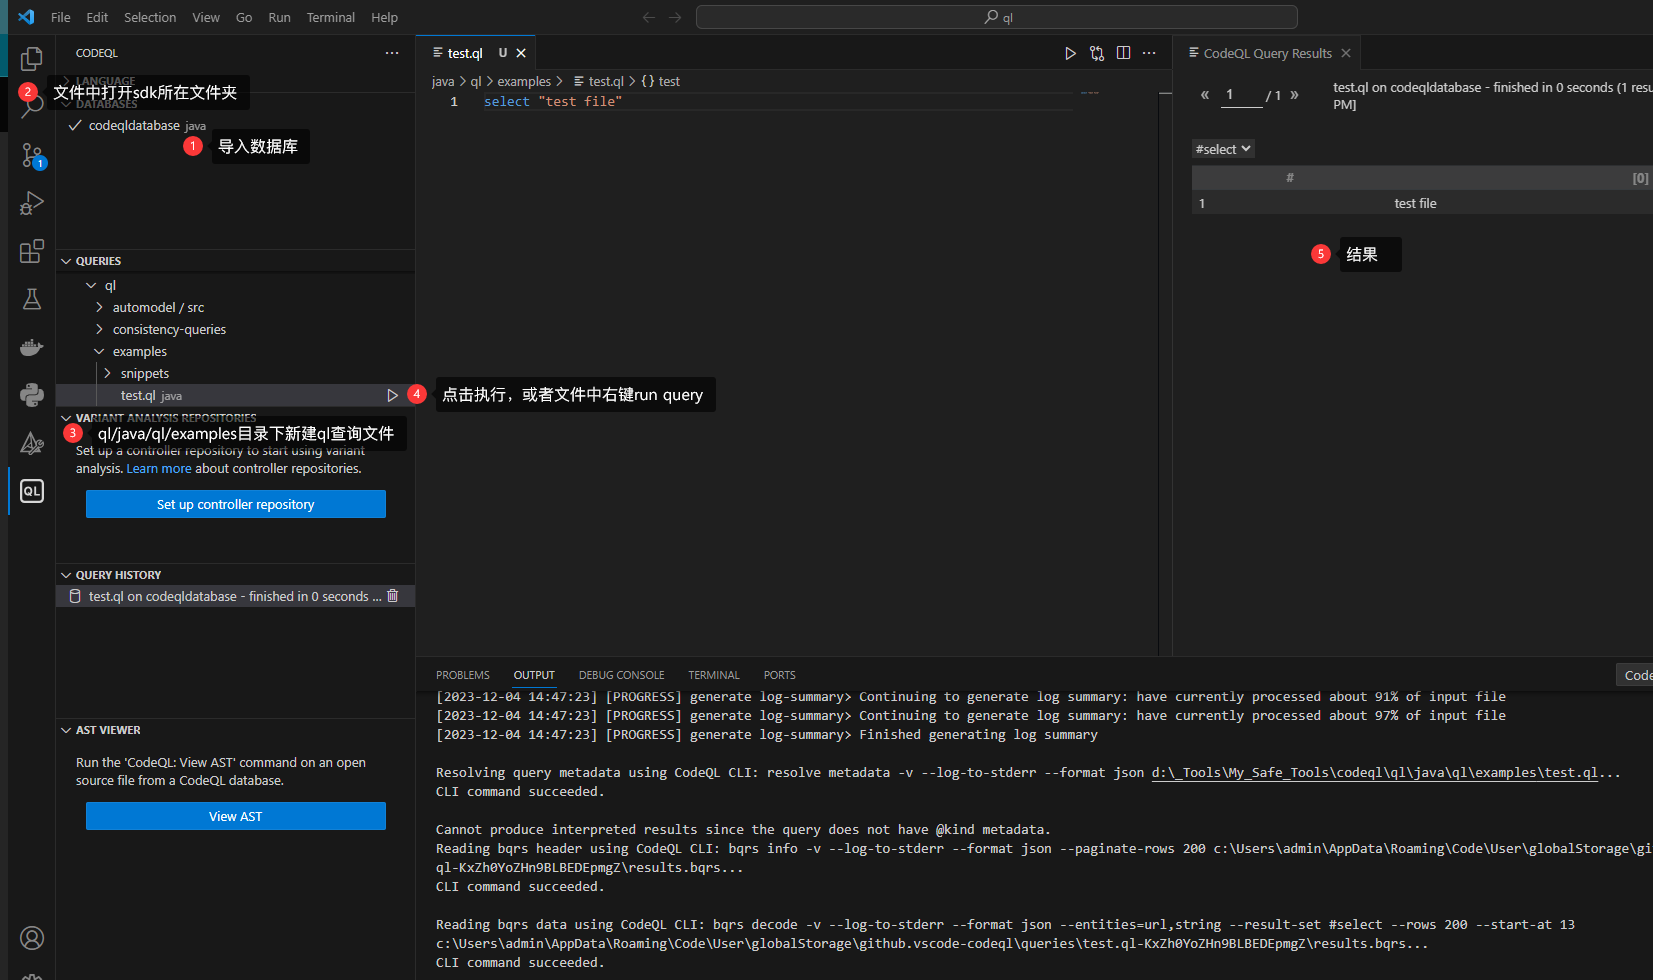Go back with the navigation arrow
1653x980 pixels.
pyautogui.click(x=649, y=17)
